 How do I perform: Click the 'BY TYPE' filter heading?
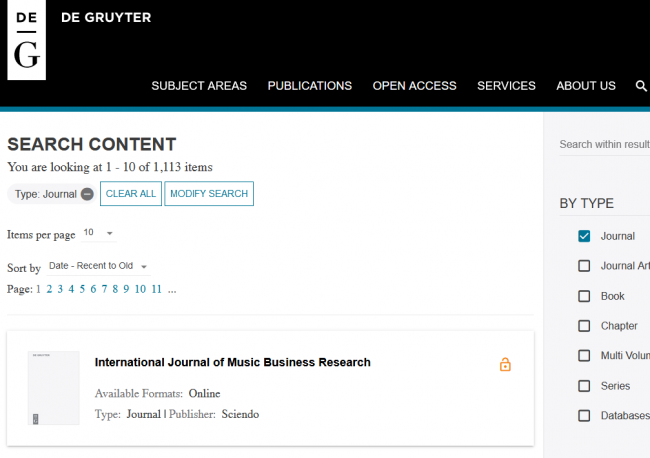tap(587, 204)
